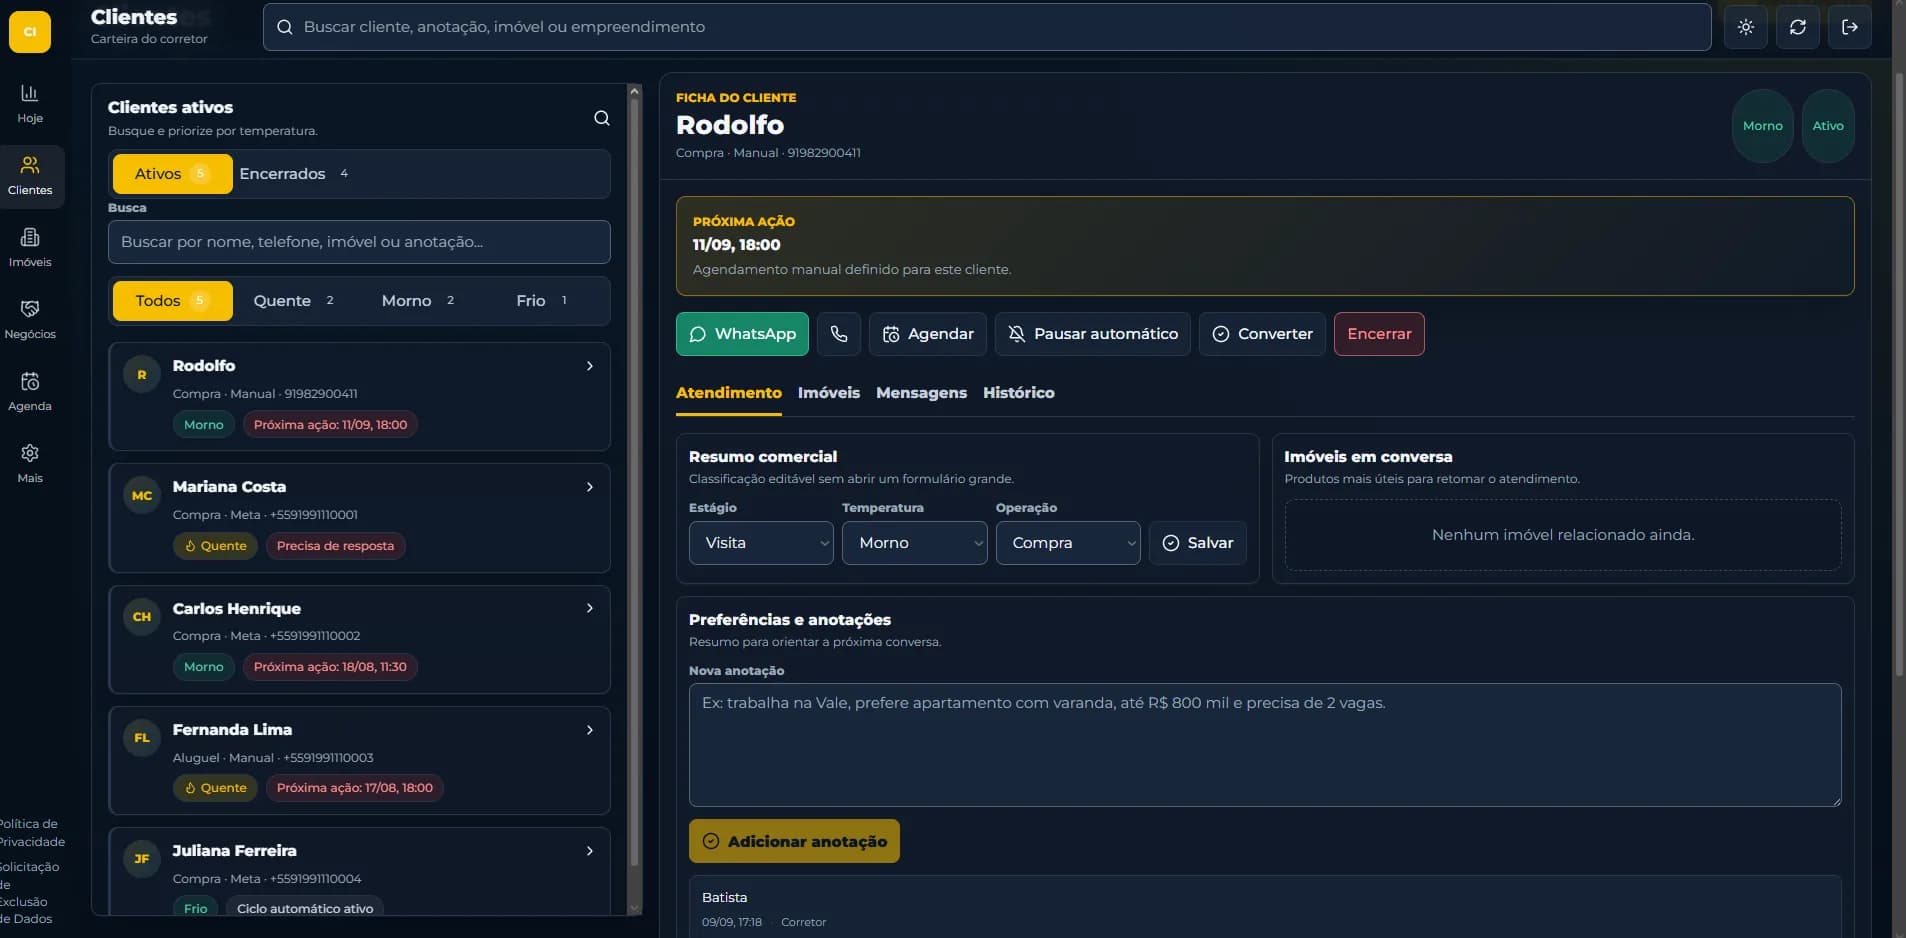1906x938 pixels.
Task: Open Fernanda Lima's card chevron
Action: click(590, 730)
